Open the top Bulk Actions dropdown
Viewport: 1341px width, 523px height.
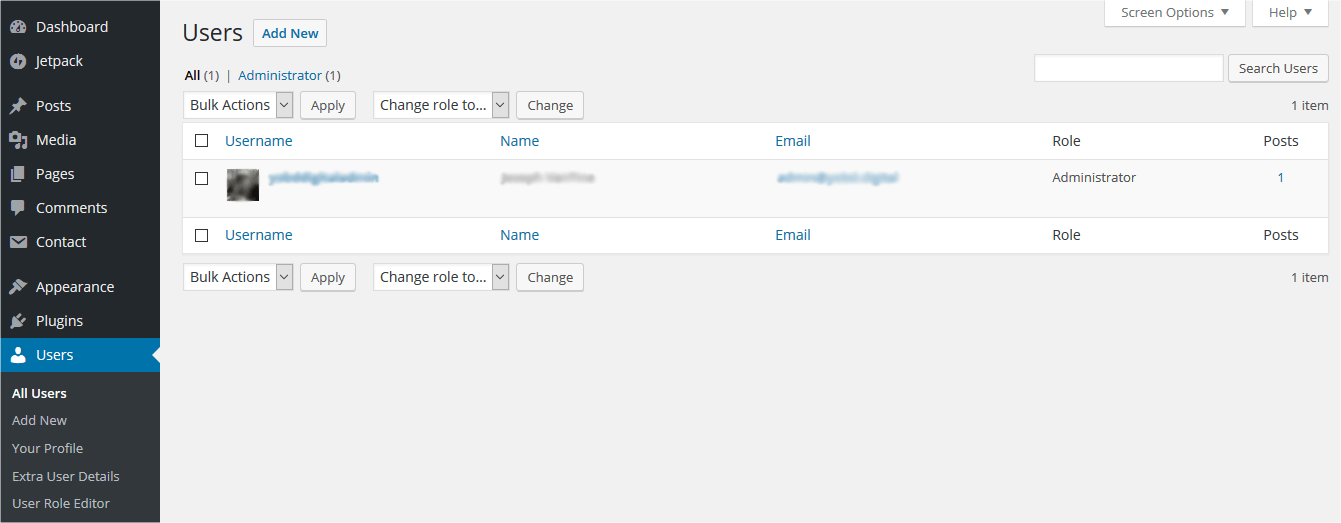point(238,105)
